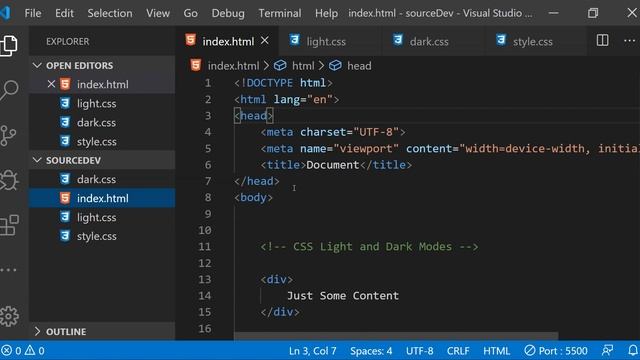Screen dimensions: 640x360
Task: Click the horizontal scrollbar in editor
Action: (x=396, y=336)
